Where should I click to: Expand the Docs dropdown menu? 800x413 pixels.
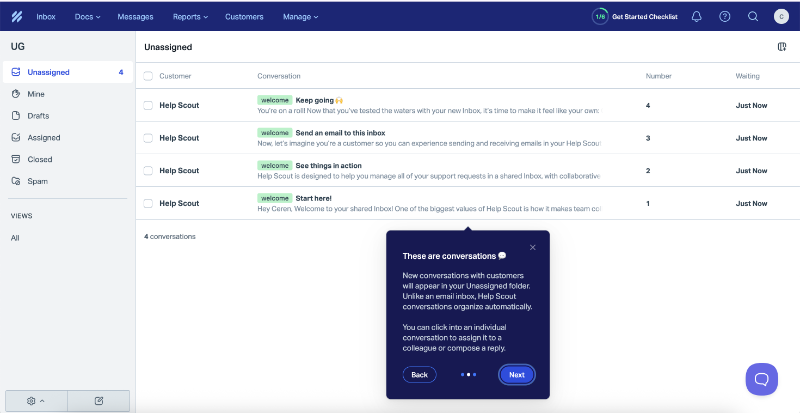87,16
